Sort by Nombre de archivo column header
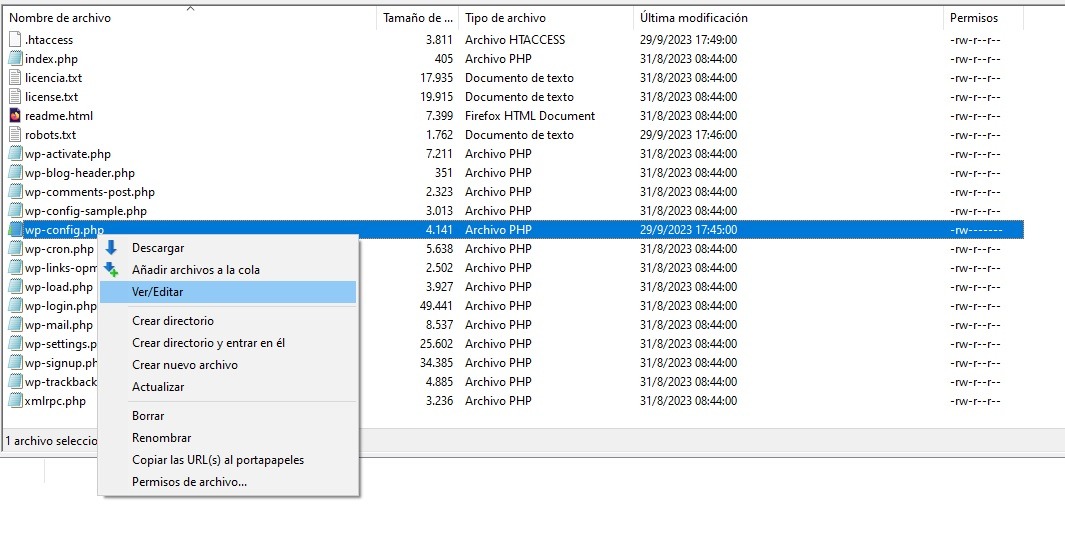This screenshot has height=540, width=1065. (x=60, y=18)
